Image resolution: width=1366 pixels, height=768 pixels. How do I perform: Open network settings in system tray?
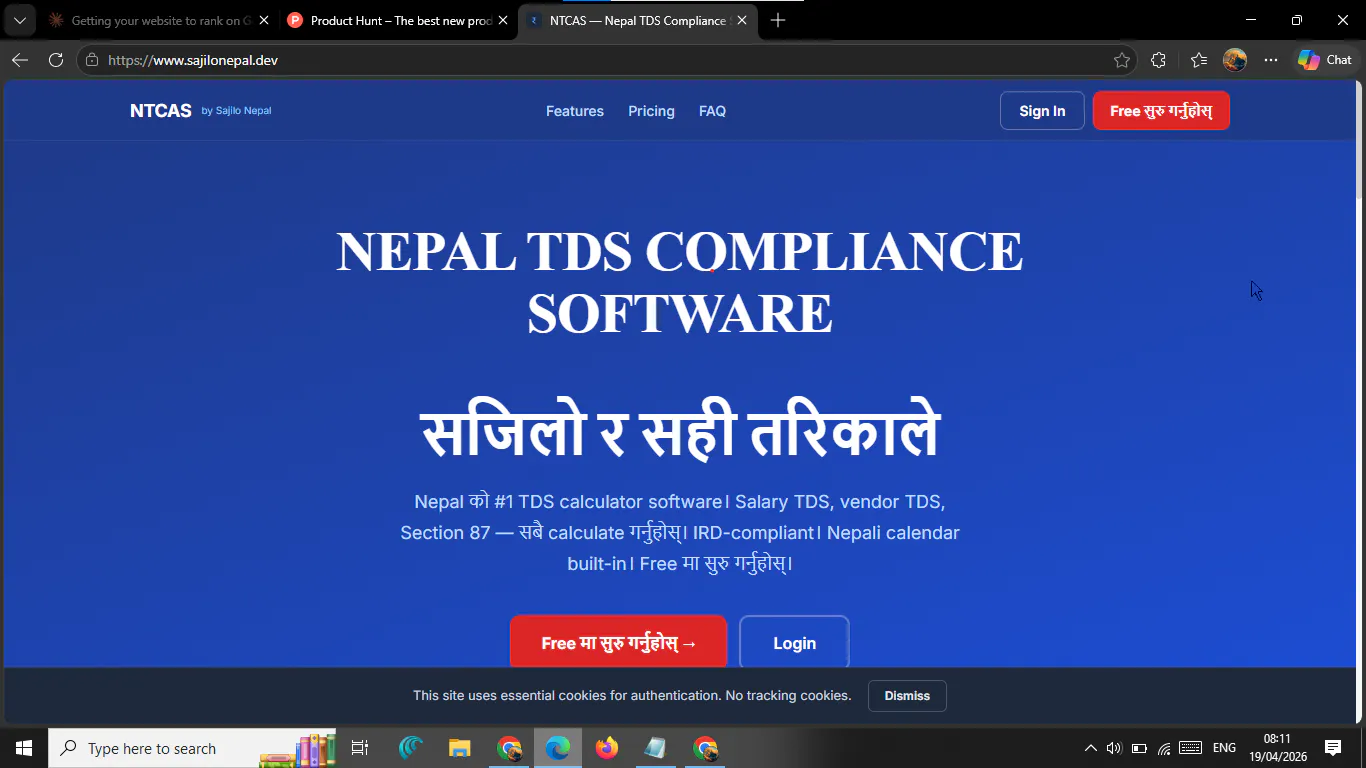pos(1164,748)
